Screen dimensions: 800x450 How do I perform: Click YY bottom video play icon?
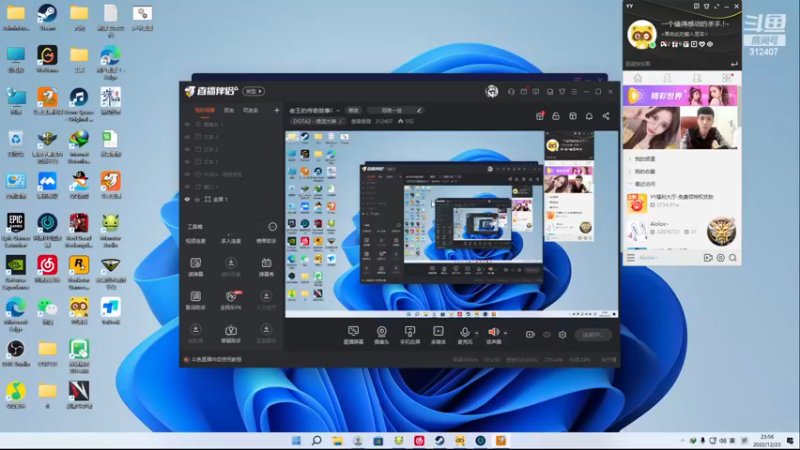tap(708, 258)
